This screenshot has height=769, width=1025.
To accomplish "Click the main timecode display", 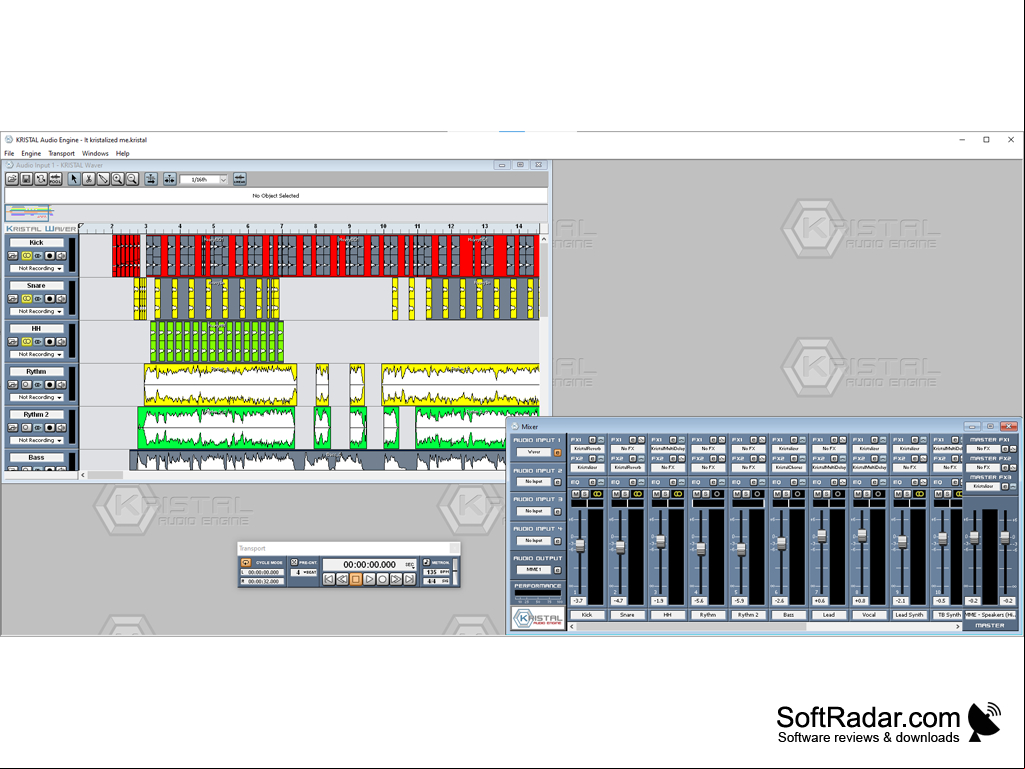I will coord(369,564).
